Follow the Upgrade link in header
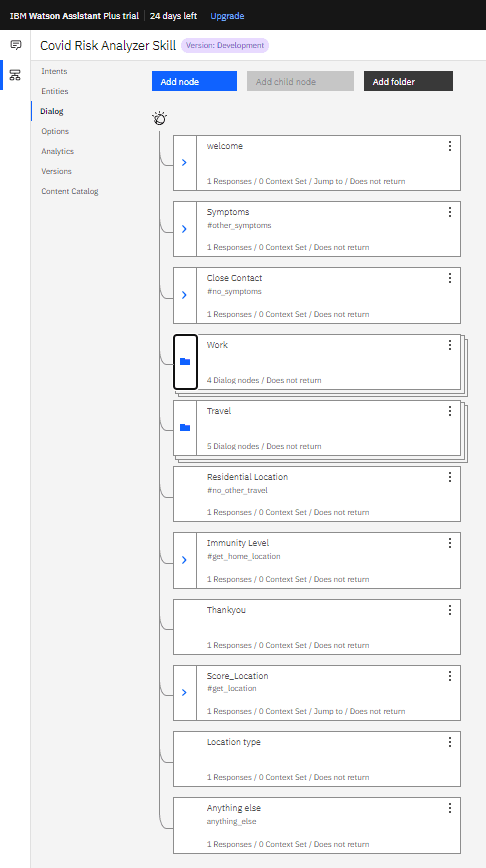 click(227, 16)
